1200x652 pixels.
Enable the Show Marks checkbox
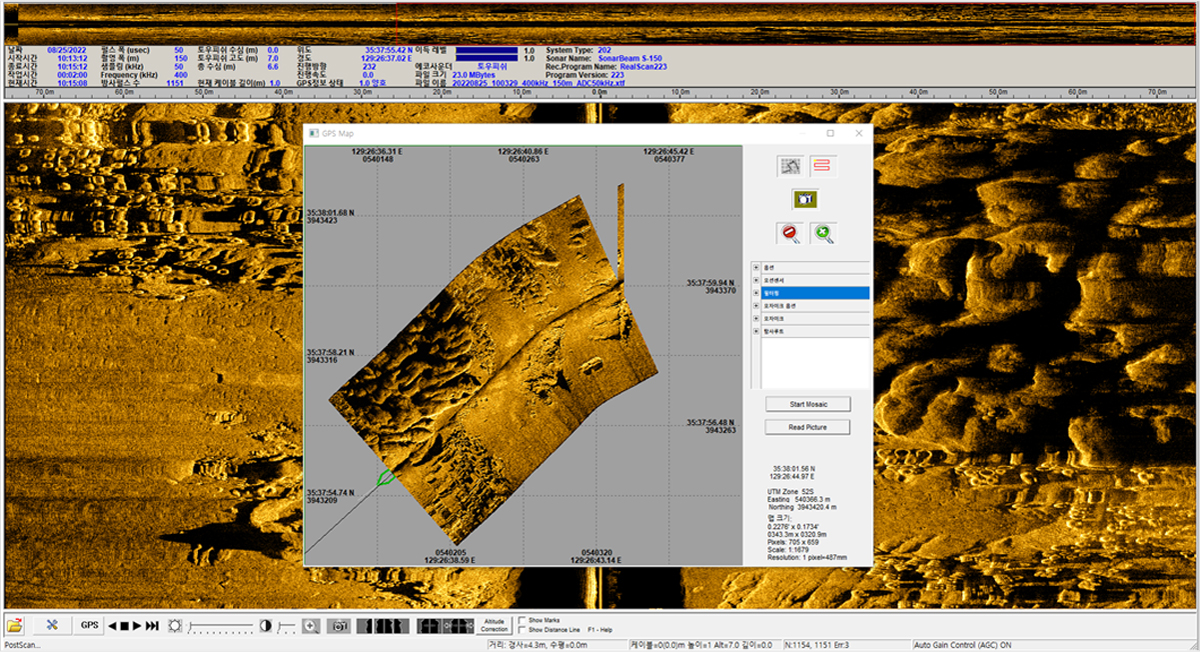pos(522,621)
